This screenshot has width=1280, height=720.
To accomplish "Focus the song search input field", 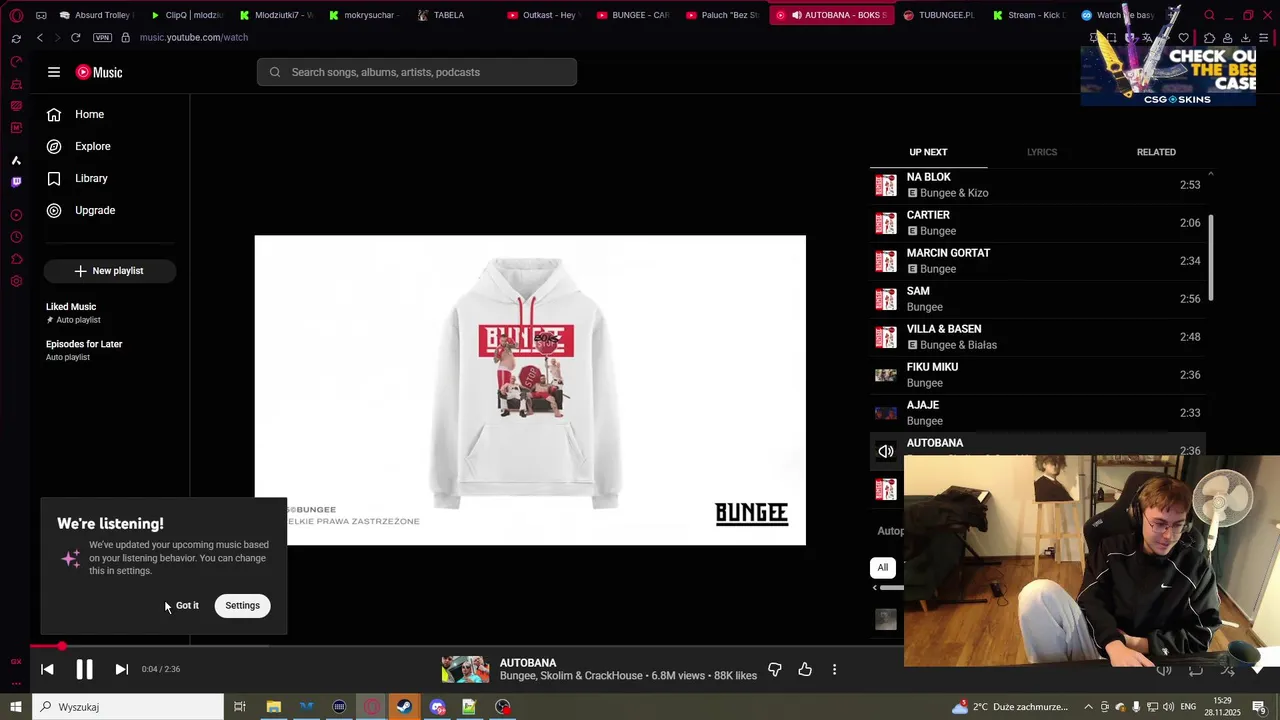I will point(417,72).
